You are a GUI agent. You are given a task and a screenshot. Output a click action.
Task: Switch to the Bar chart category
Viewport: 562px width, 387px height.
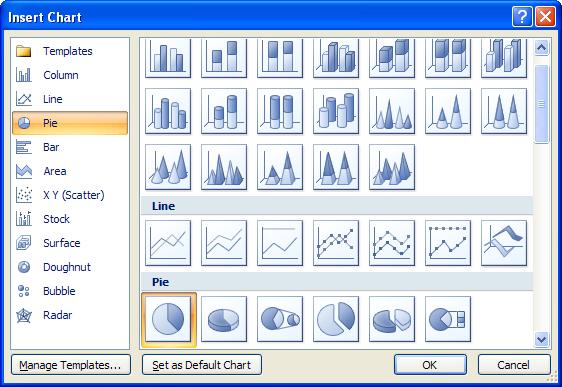pyautogui.click(x=70, y=147)
